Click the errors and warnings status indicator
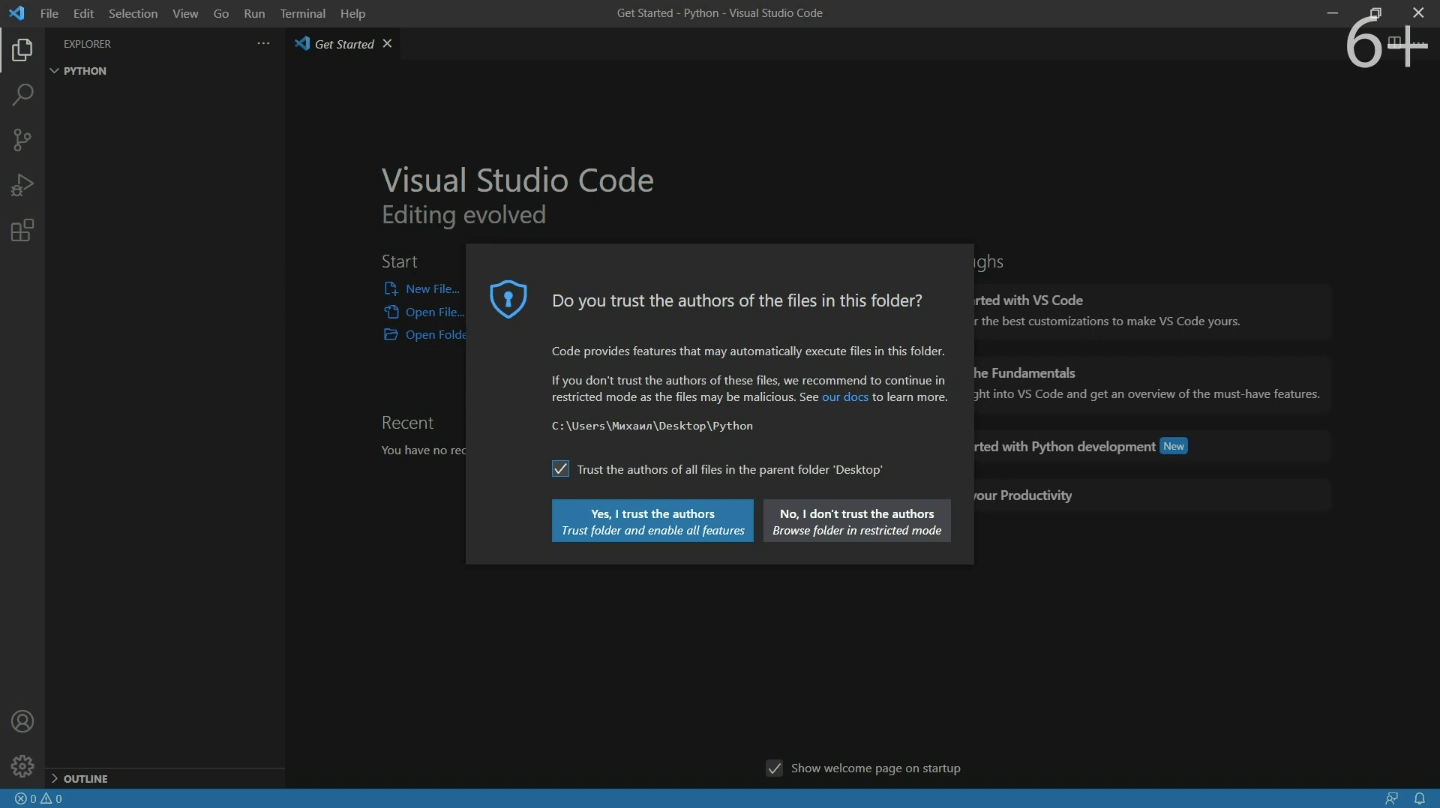 coord(38,799)
